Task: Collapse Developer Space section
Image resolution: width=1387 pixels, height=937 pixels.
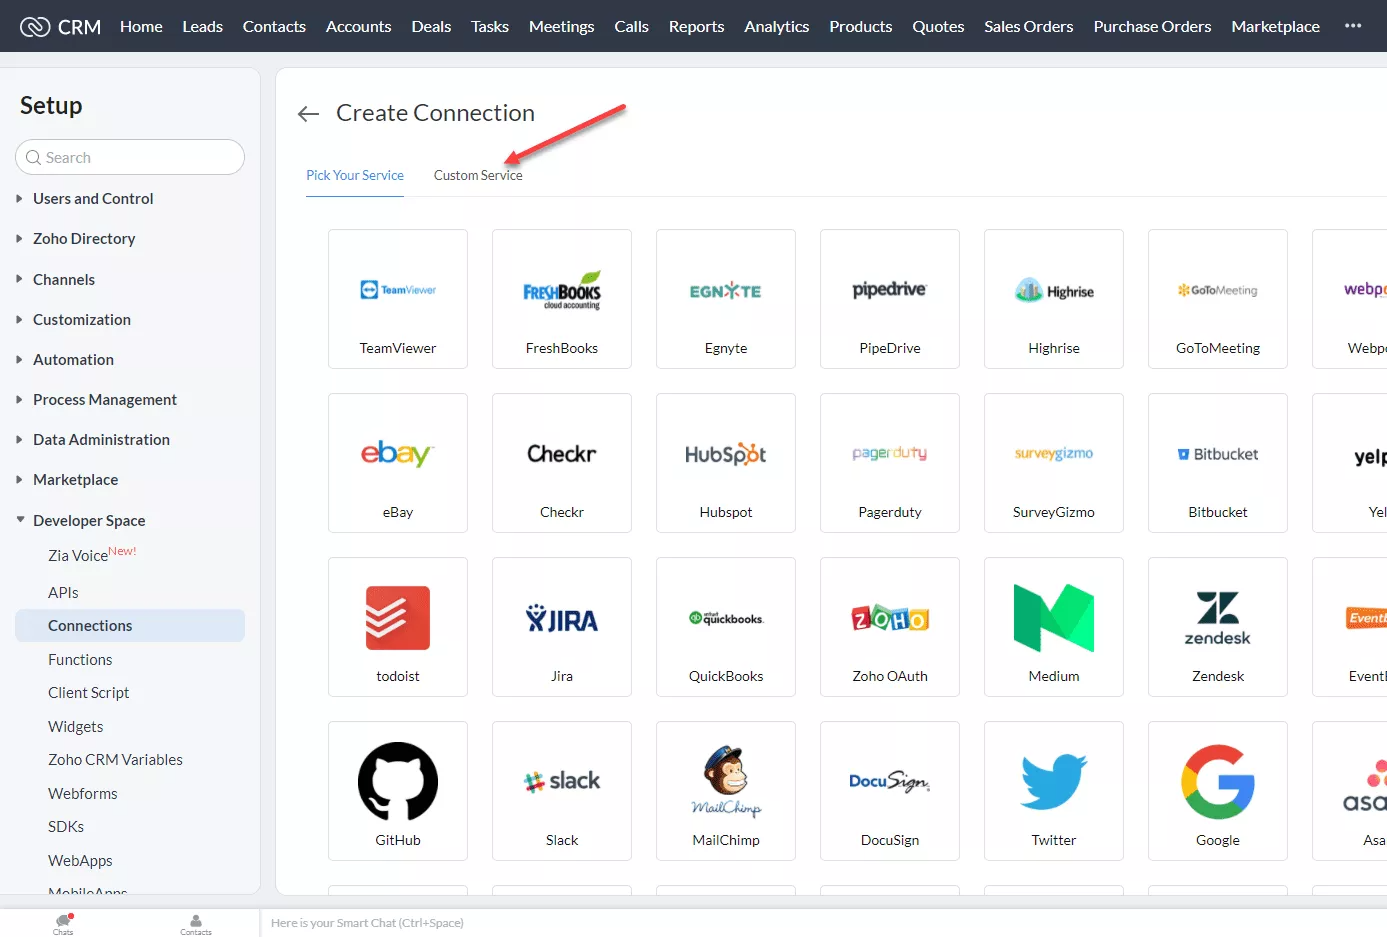Action: 89,521
